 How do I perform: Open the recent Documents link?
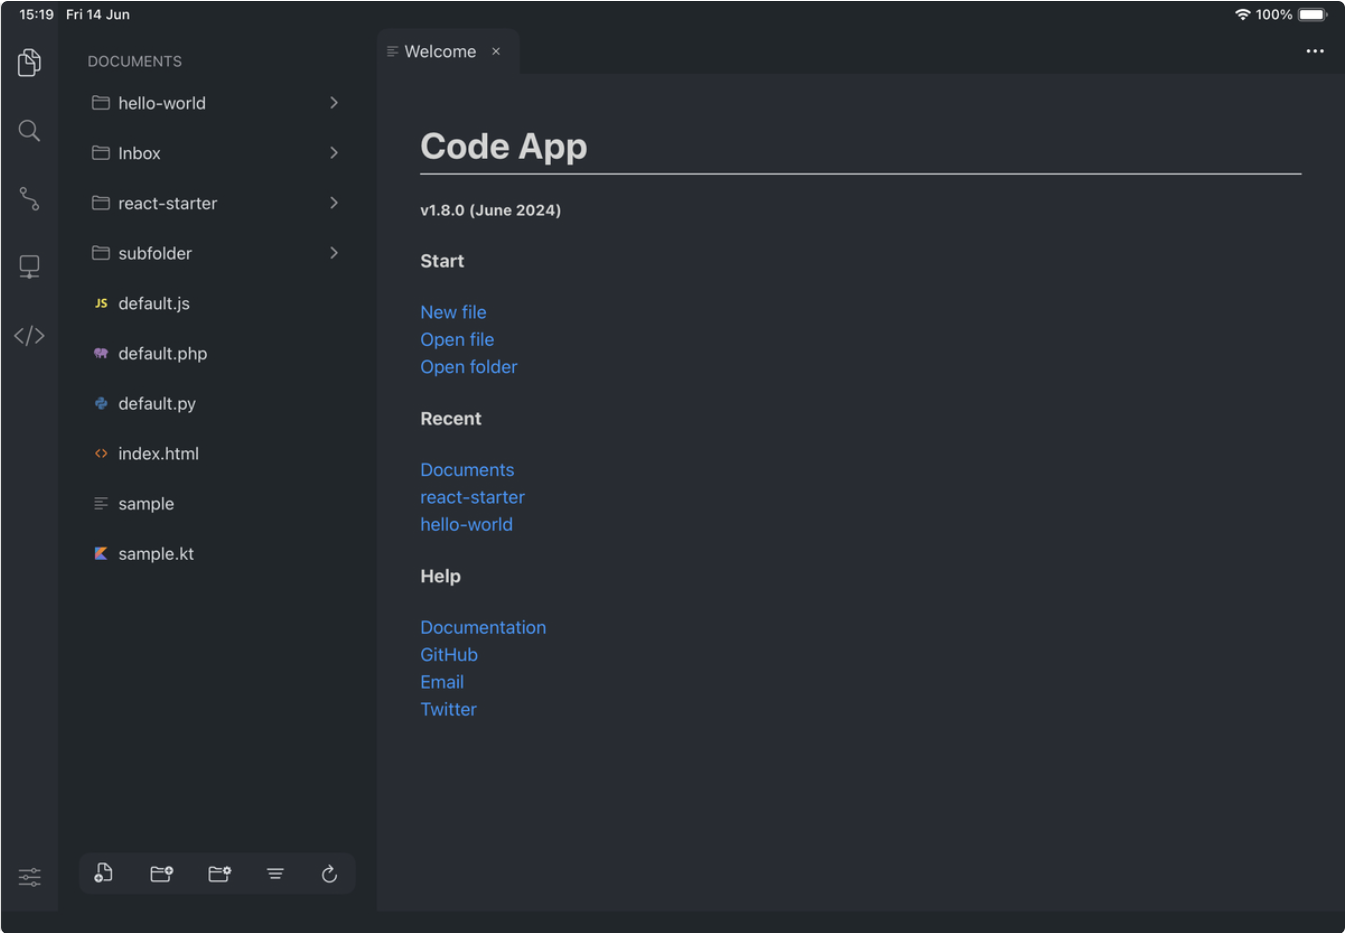(x=467, y=469)
